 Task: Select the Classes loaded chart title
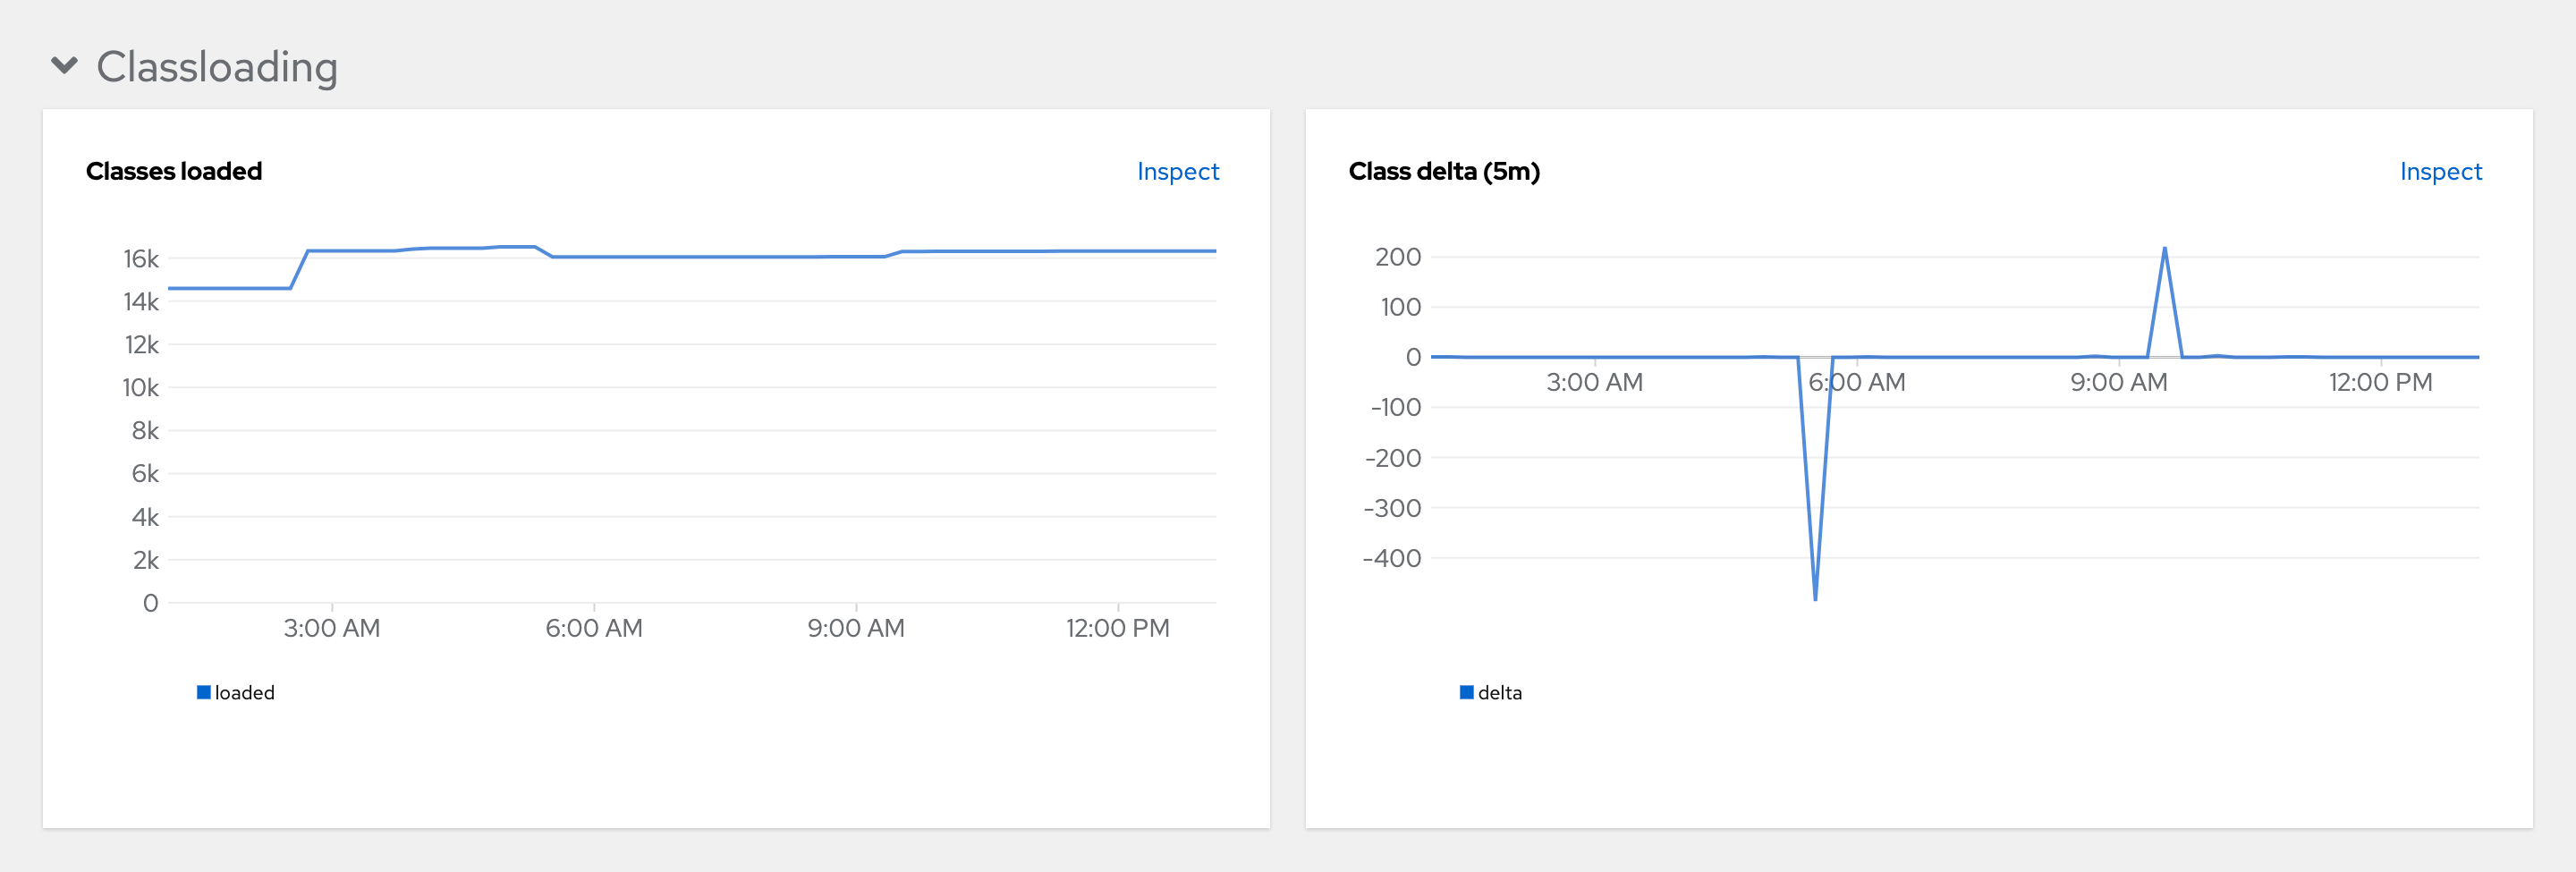pyautogui.click(x=173, y=171)
